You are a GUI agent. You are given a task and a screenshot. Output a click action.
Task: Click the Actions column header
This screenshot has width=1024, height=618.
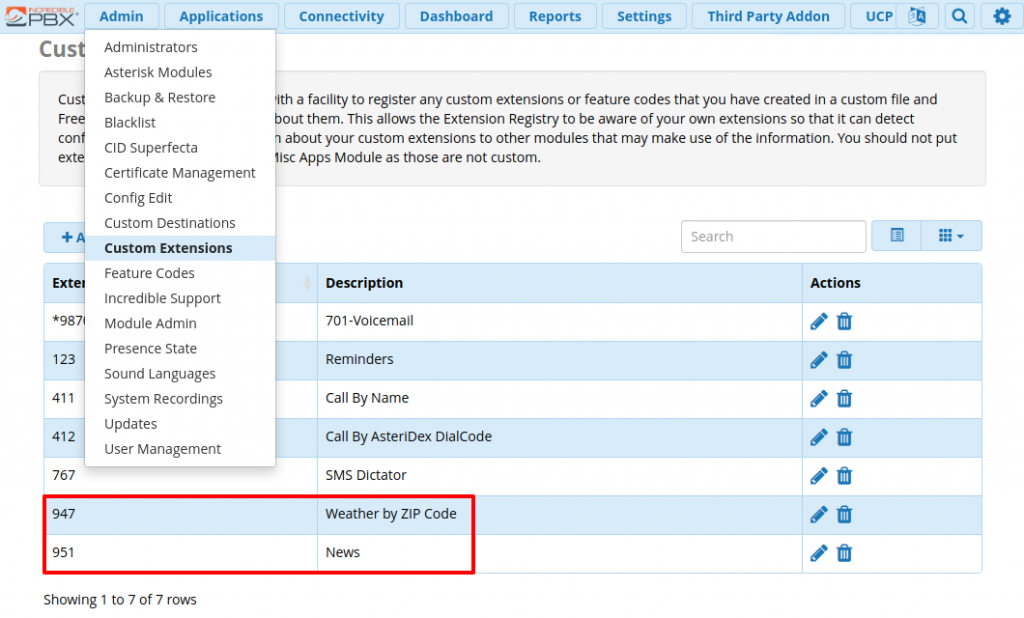click(x=891, y=283)
